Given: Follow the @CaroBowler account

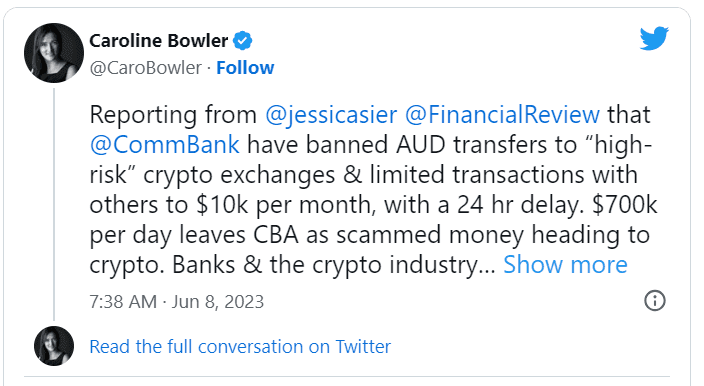Looking at the screenshot, I should pos(245,68).
